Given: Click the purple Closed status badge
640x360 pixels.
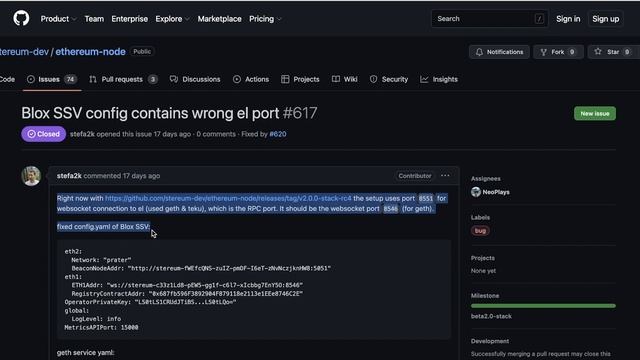Looking at the screenshot, I should (x=43, y=134).
